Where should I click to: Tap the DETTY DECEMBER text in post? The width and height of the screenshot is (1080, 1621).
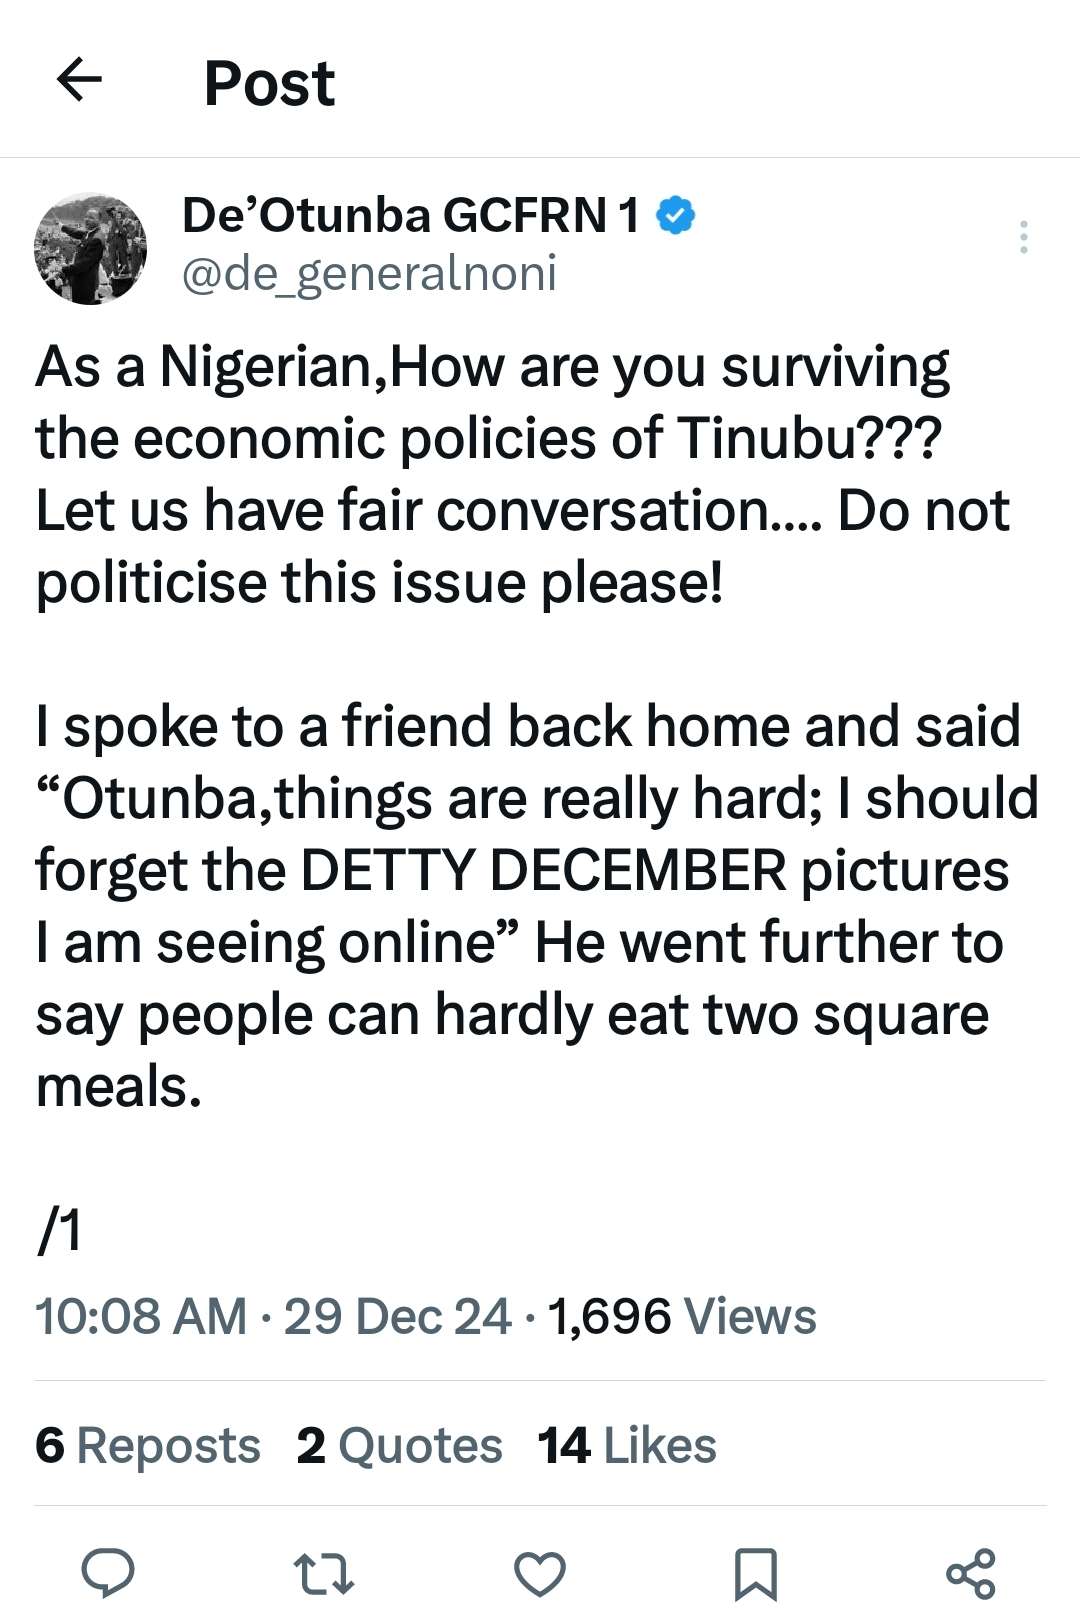pyautogui.click(x=543, y=871)
